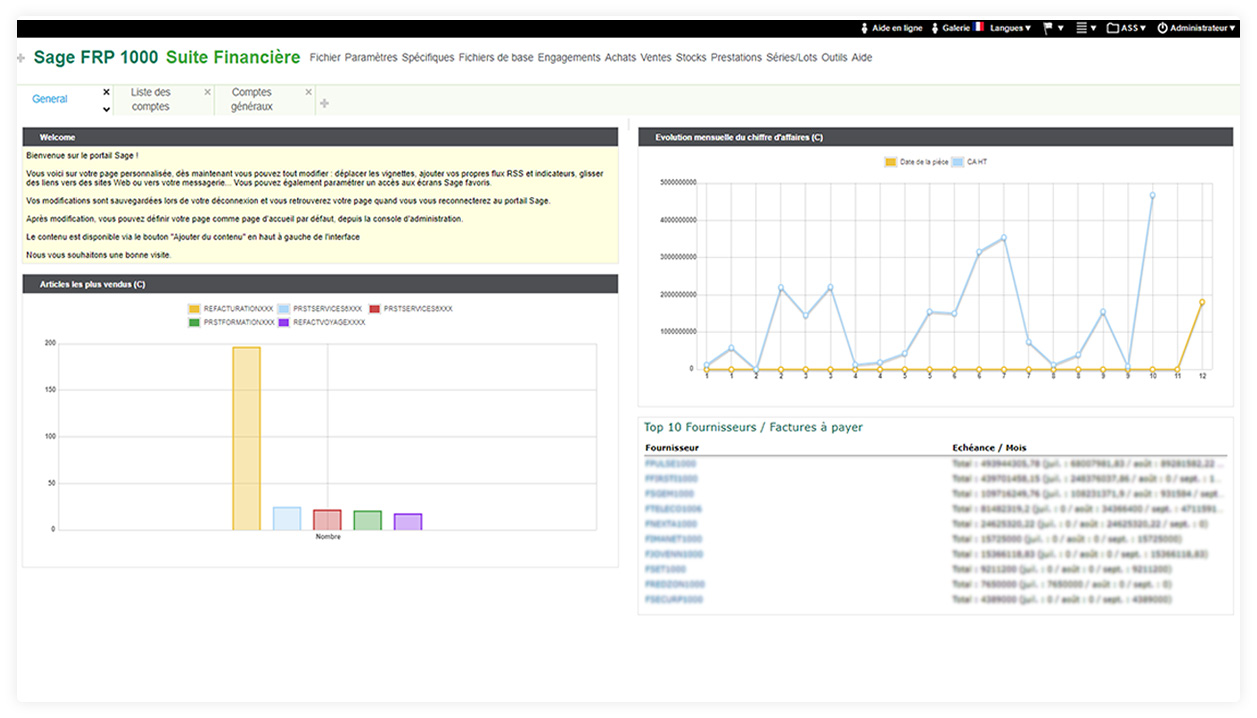Screen dimensions: 1257x718
Task: Toggle the purple REFACTVOYAGEXXXX legend swatch
Action: 284,322
